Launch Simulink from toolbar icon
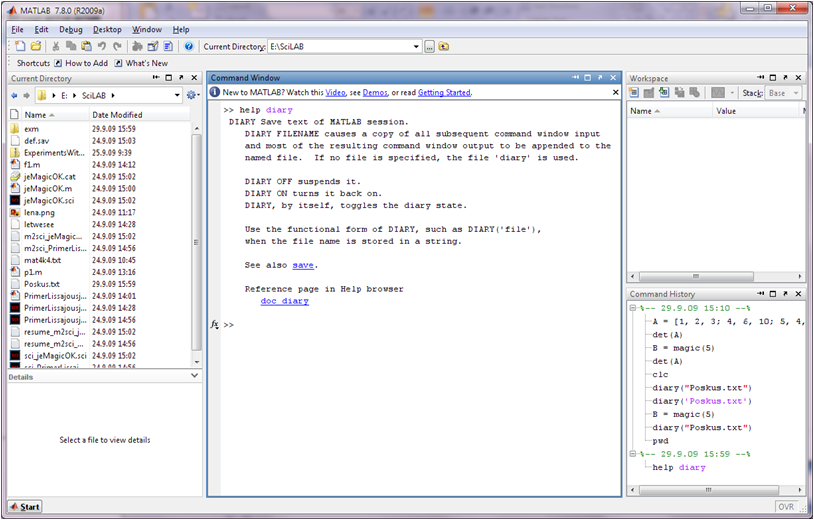The width and height of the screenshot is (814, 520). click(x=137, y=46)
